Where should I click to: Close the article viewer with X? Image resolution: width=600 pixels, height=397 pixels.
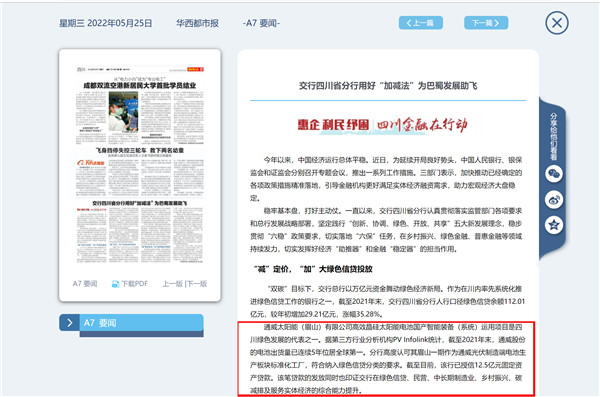point(557,23)
